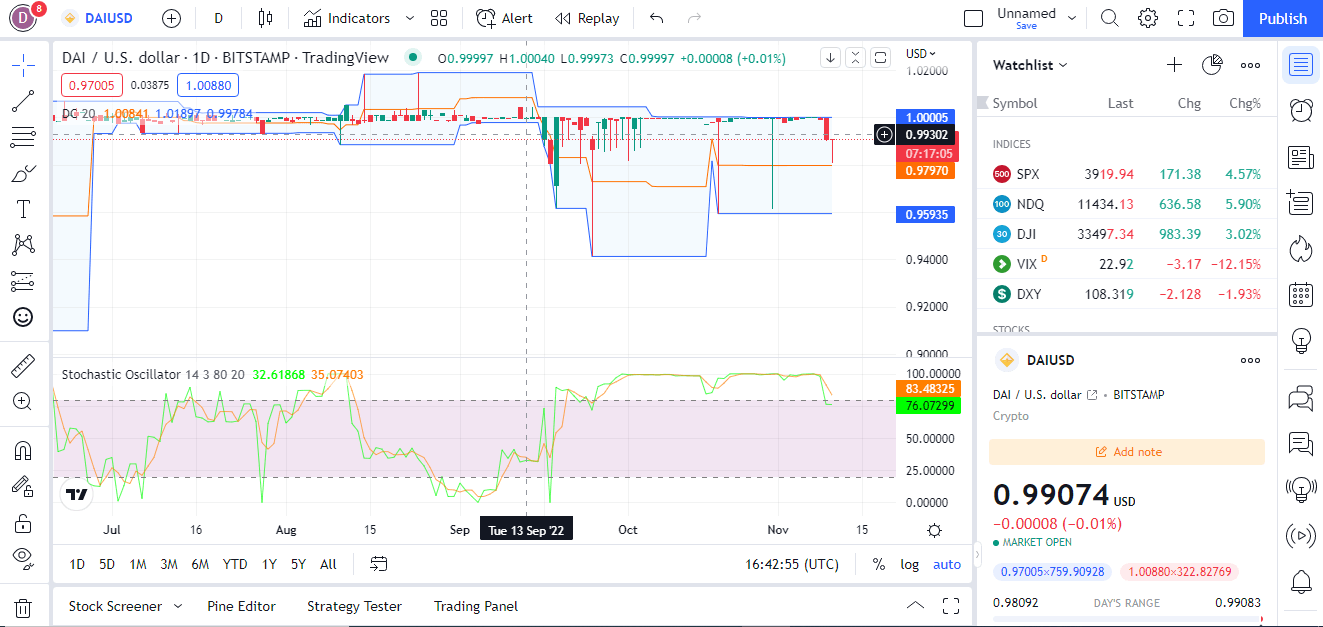Screen dimensions: 1323x627
Task: Select the ruler measure tool
Action: coord(23,366)
